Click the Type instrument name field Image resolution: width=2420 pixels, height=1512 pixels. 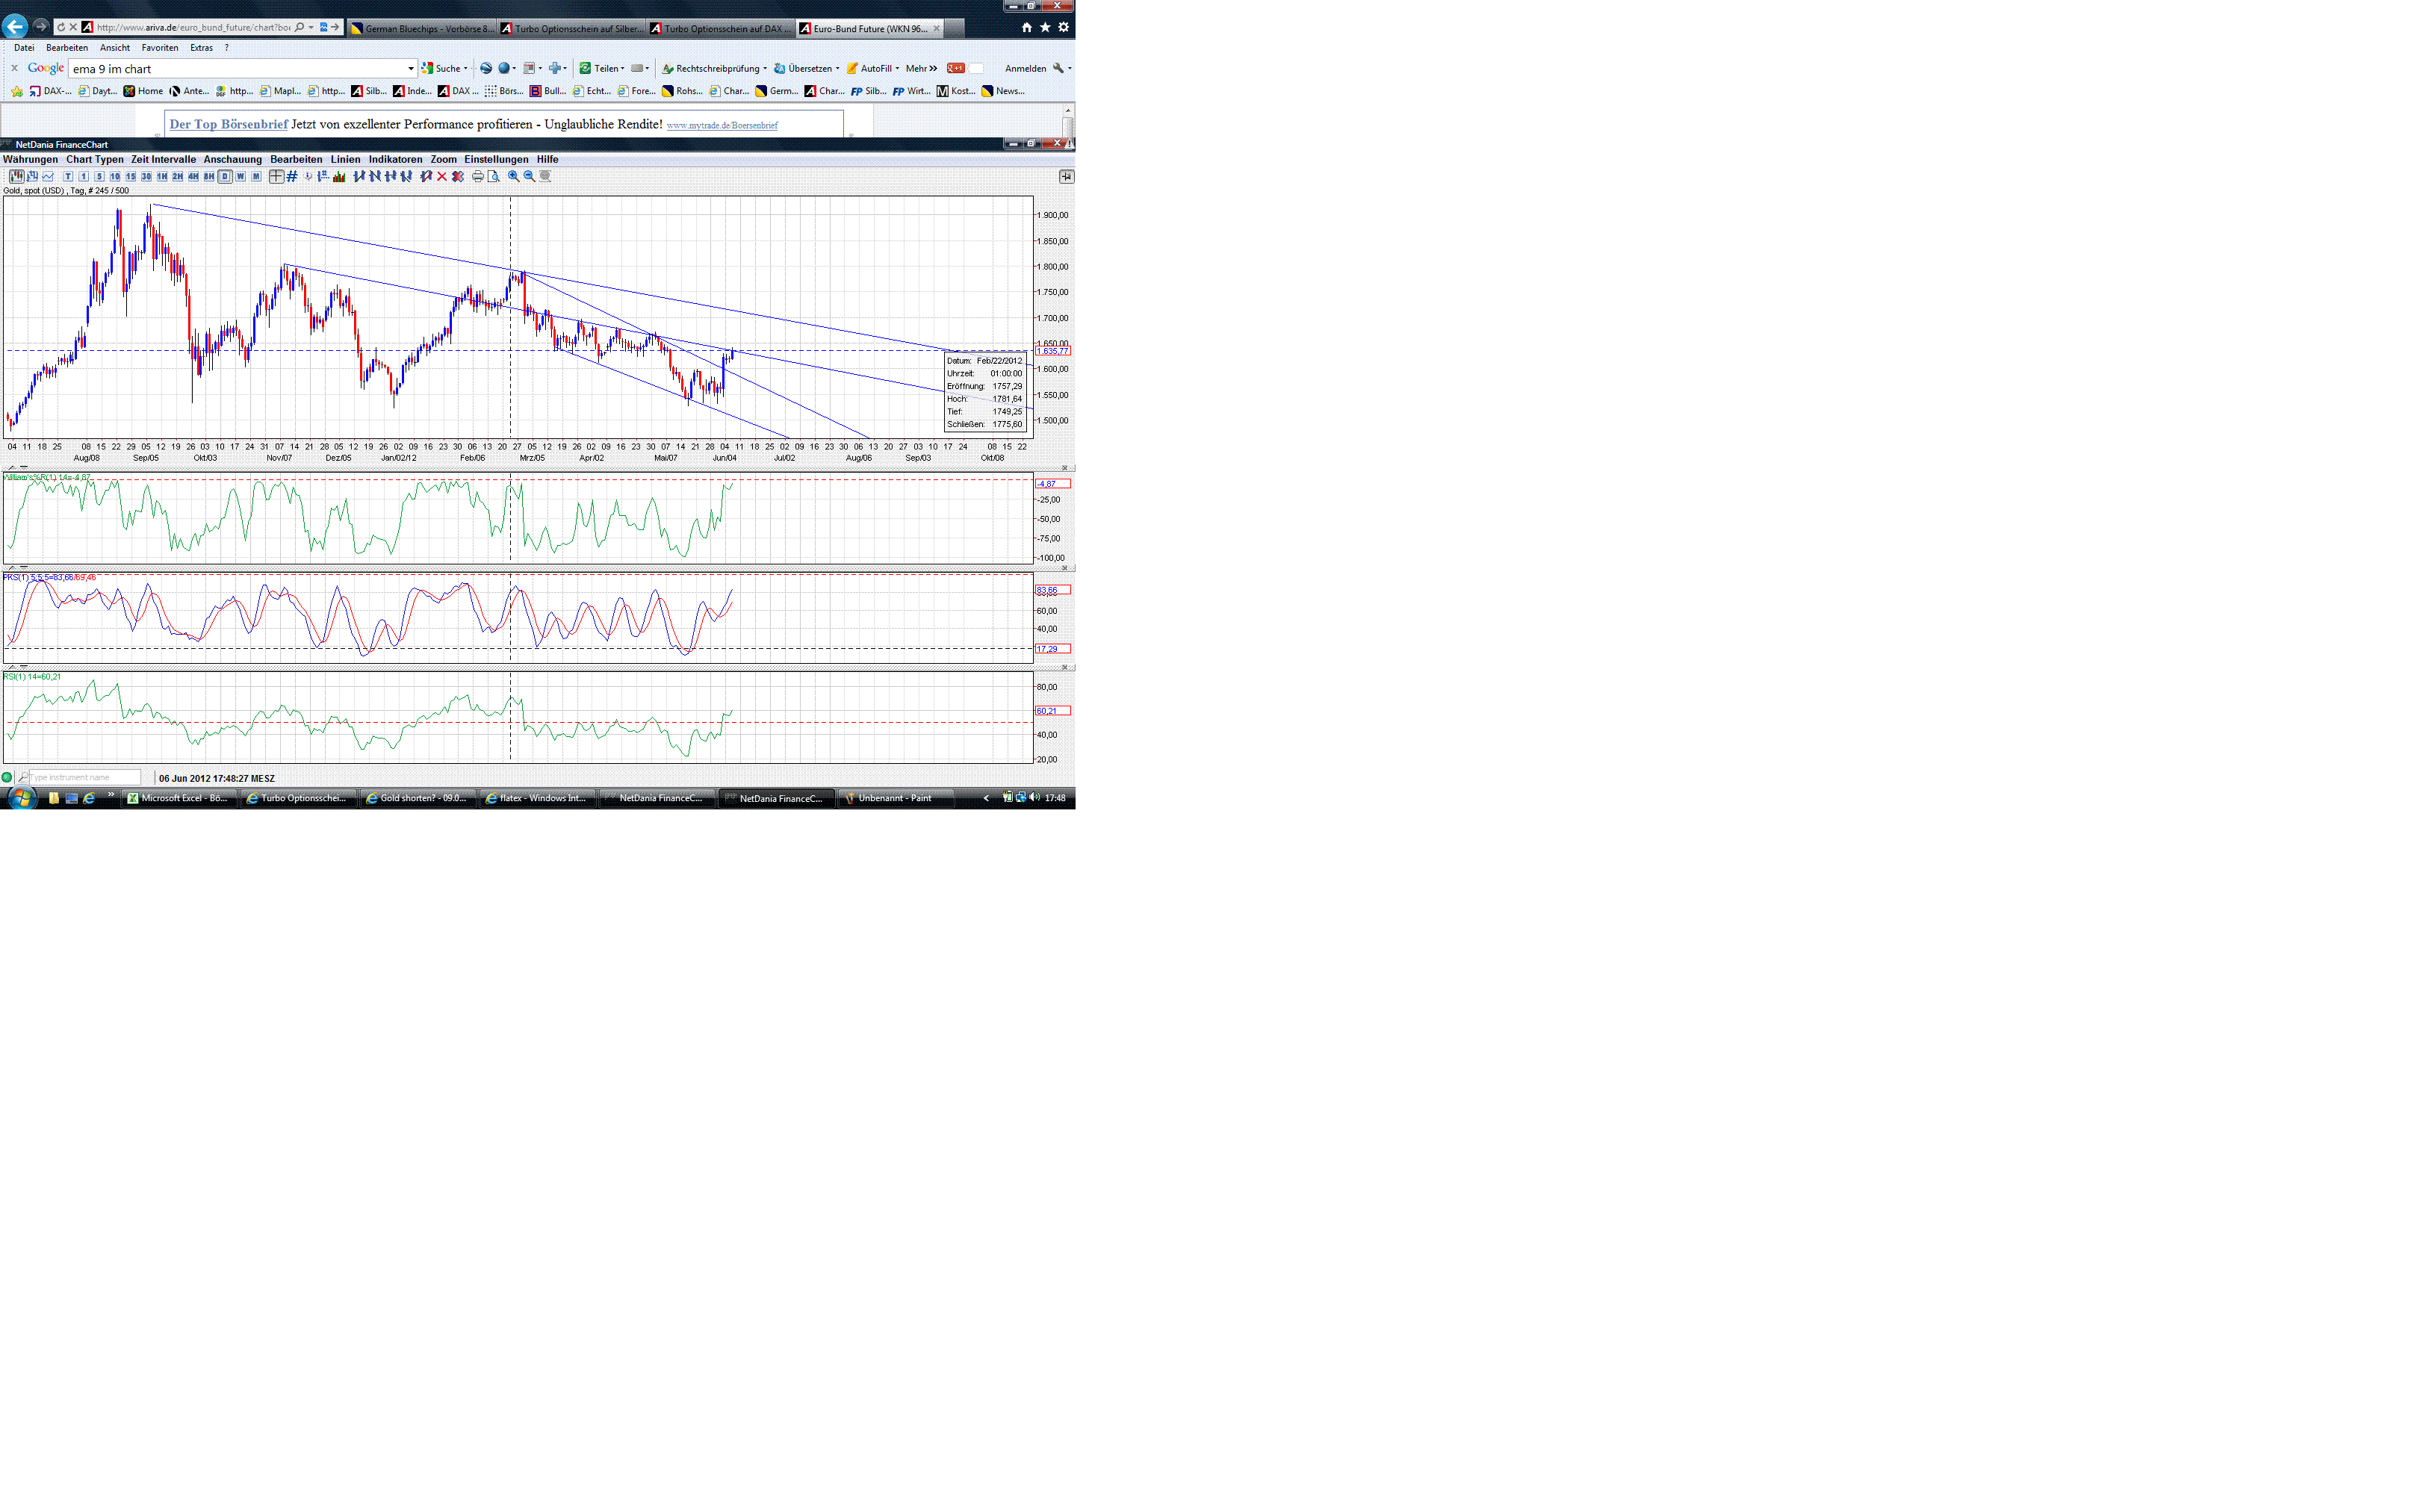tap(84, 777)
